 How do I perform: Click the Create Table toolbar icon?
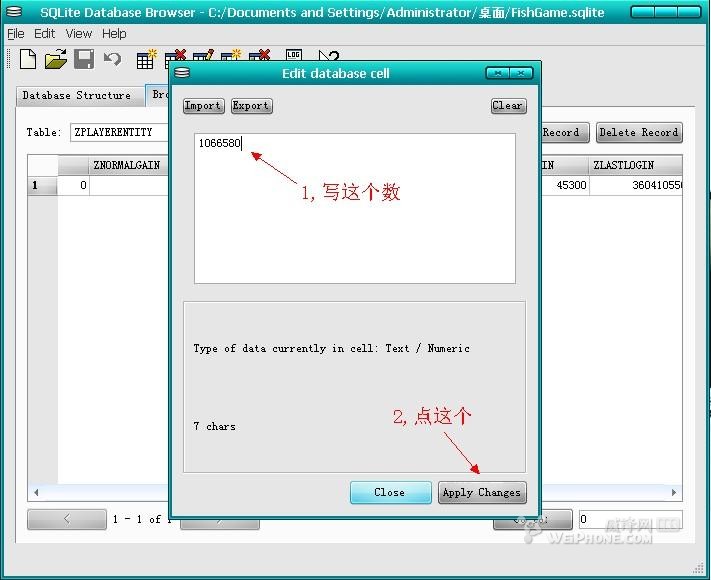(146, 59)
